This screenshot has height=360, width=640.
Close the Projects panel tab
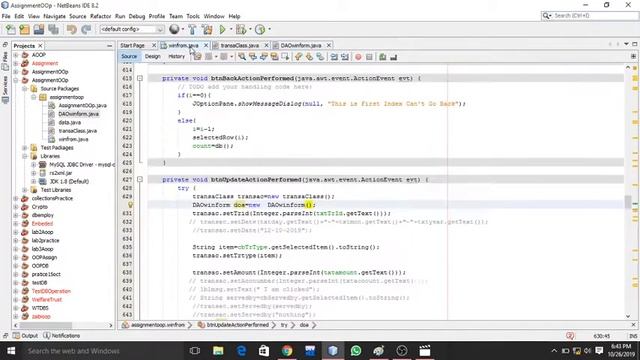(x=40, y=46)
